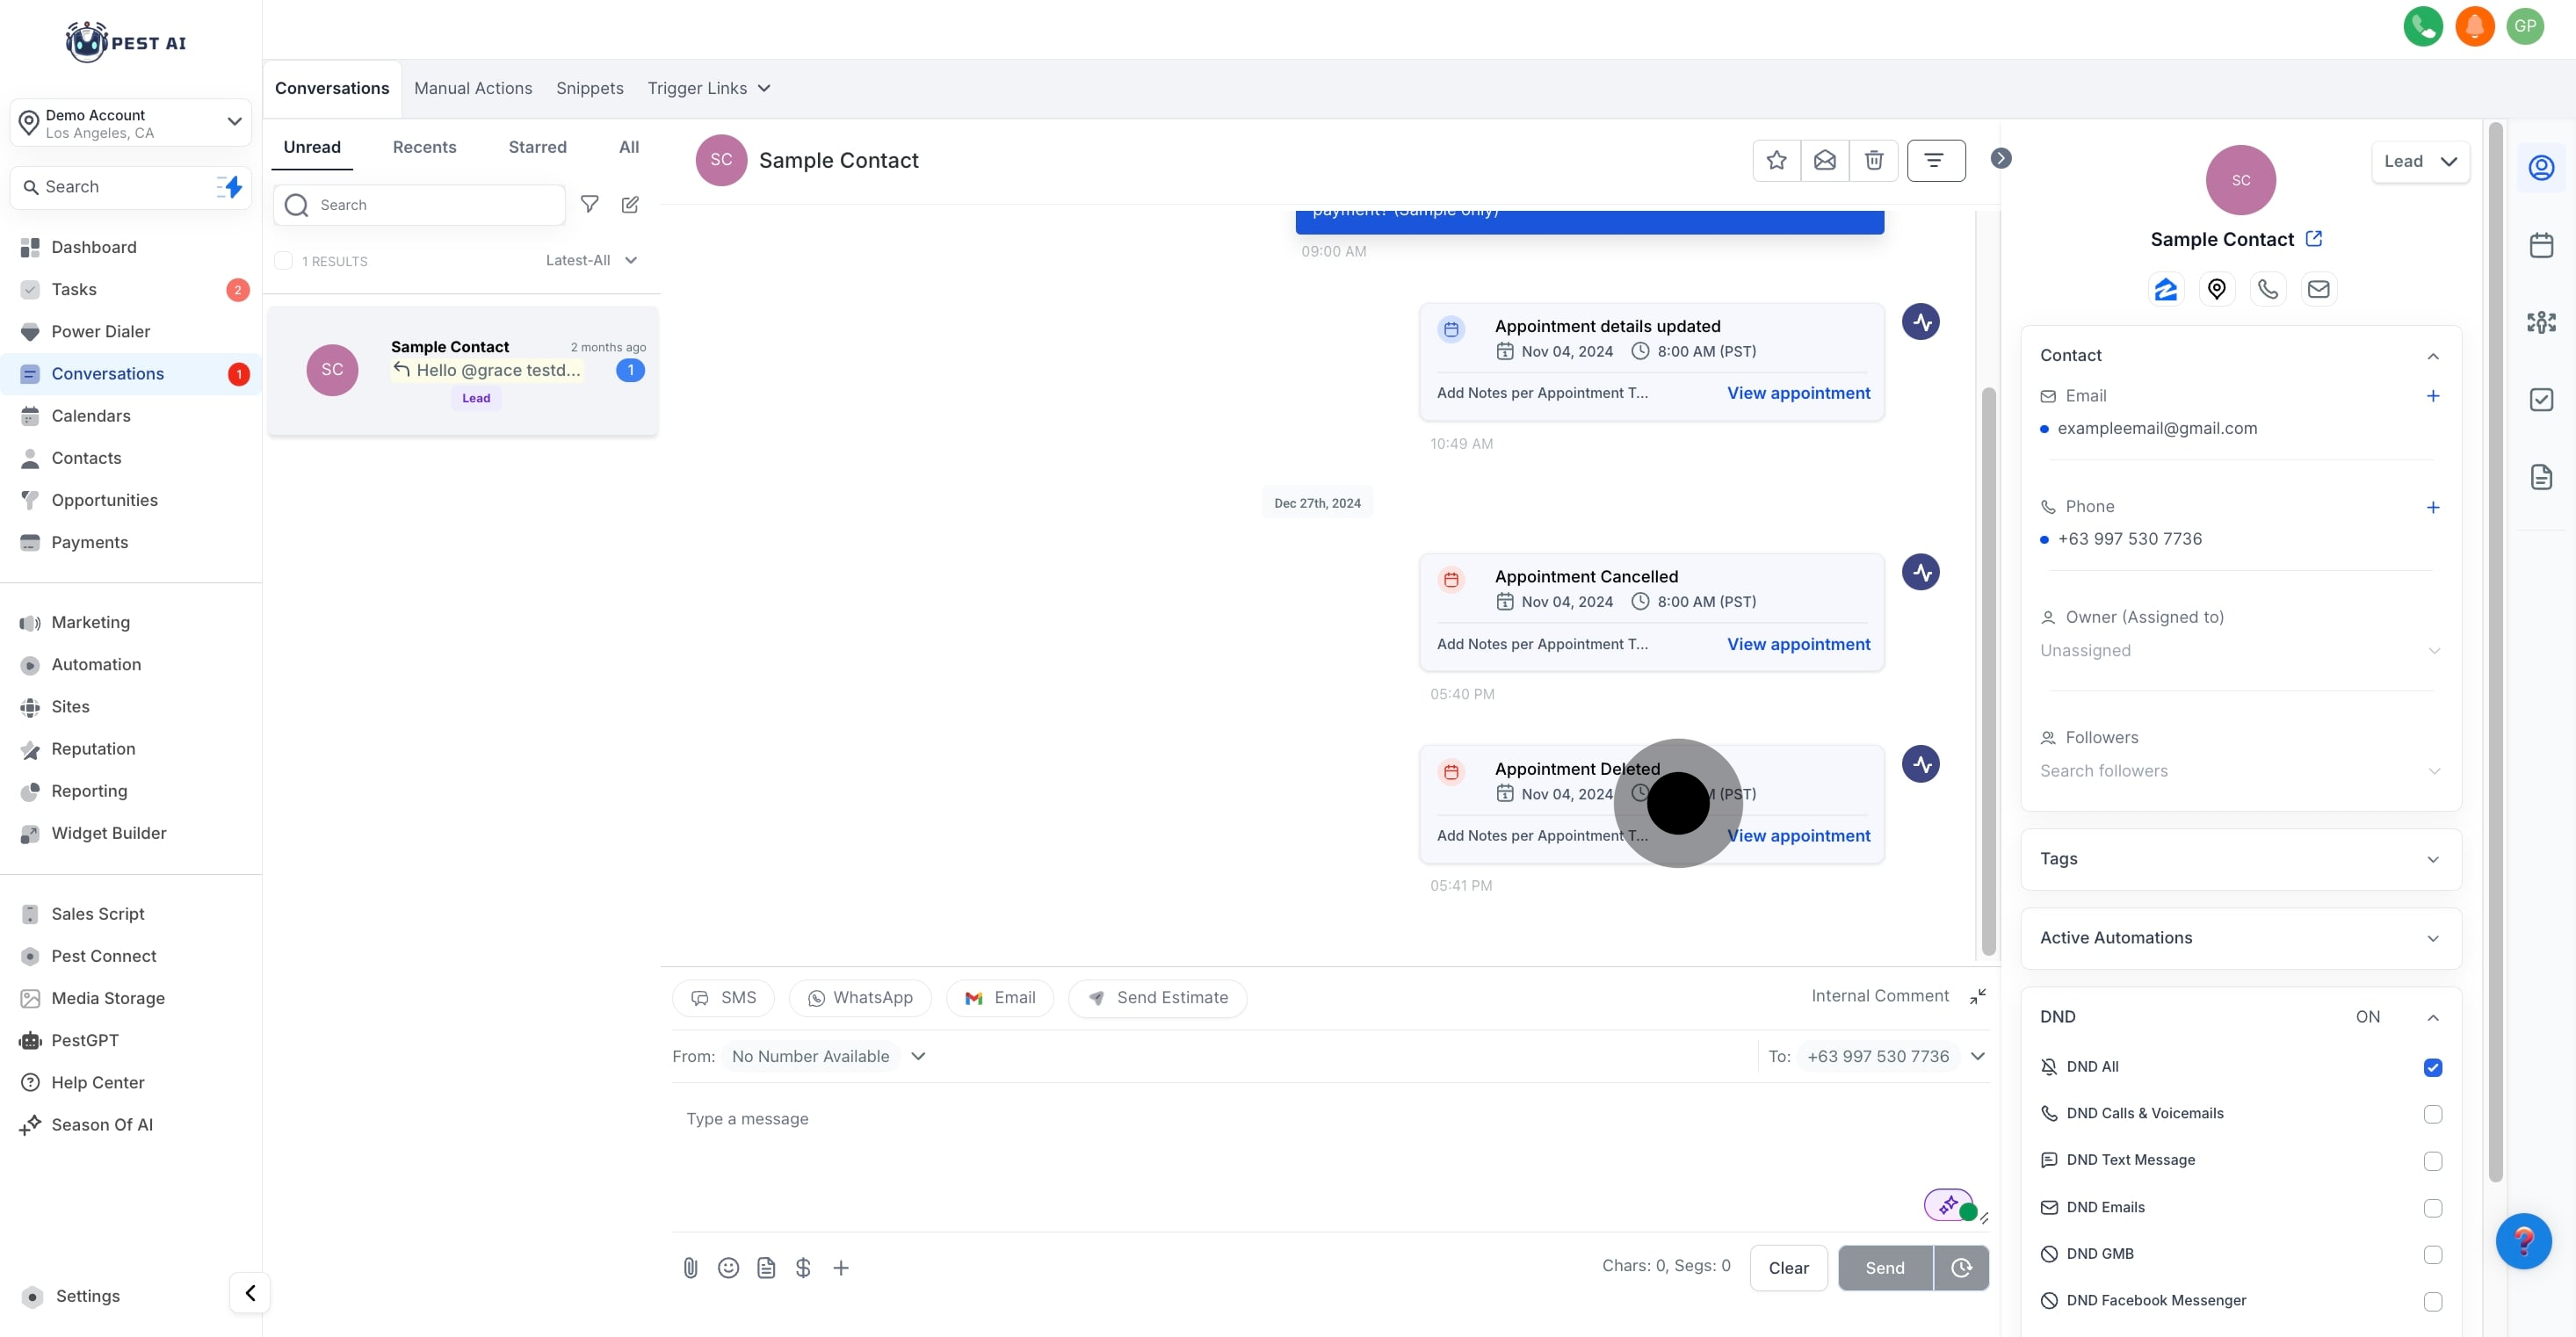Star the Sample Contact conversation
2576x1337 pixels.
[x=1776, y=160]
